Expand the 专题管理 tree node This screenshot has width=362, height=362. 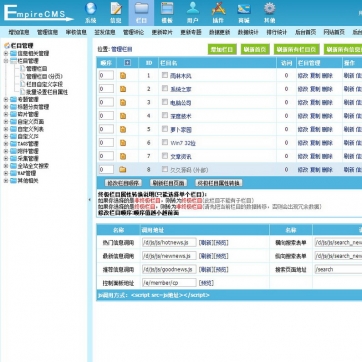tap(6, 99)
